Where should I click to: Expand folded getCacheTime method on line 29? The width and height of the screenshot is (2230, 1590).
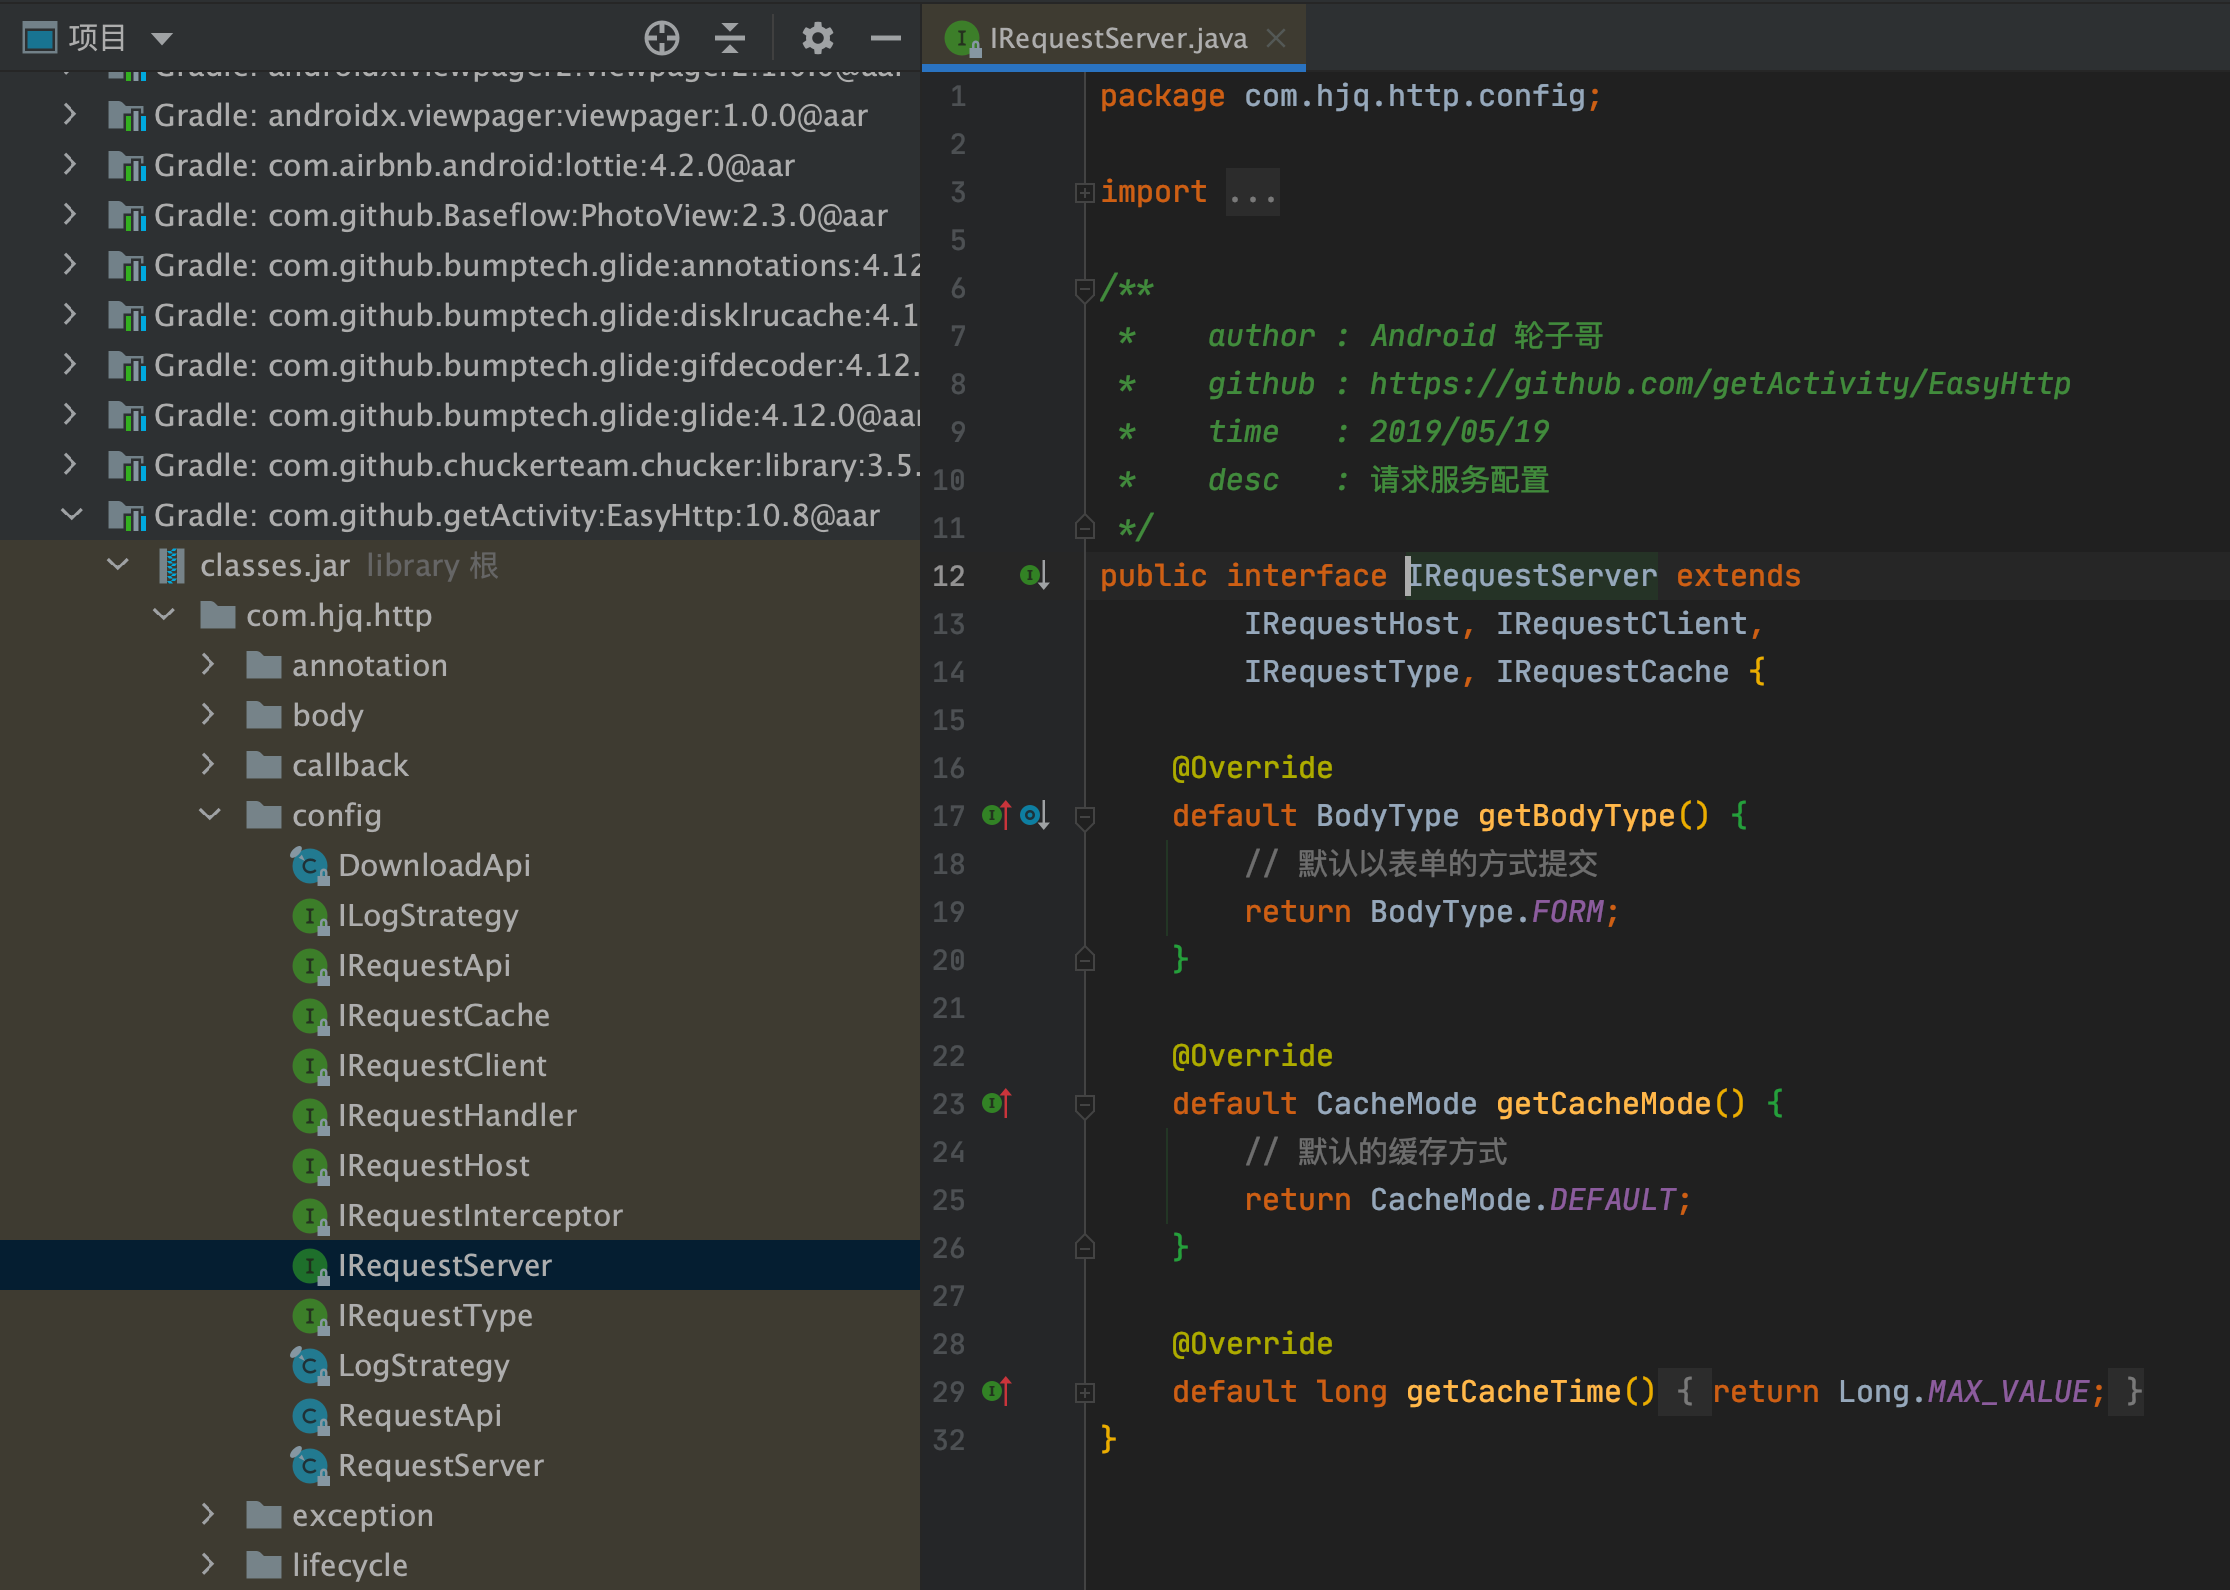click(1084, 1392)
